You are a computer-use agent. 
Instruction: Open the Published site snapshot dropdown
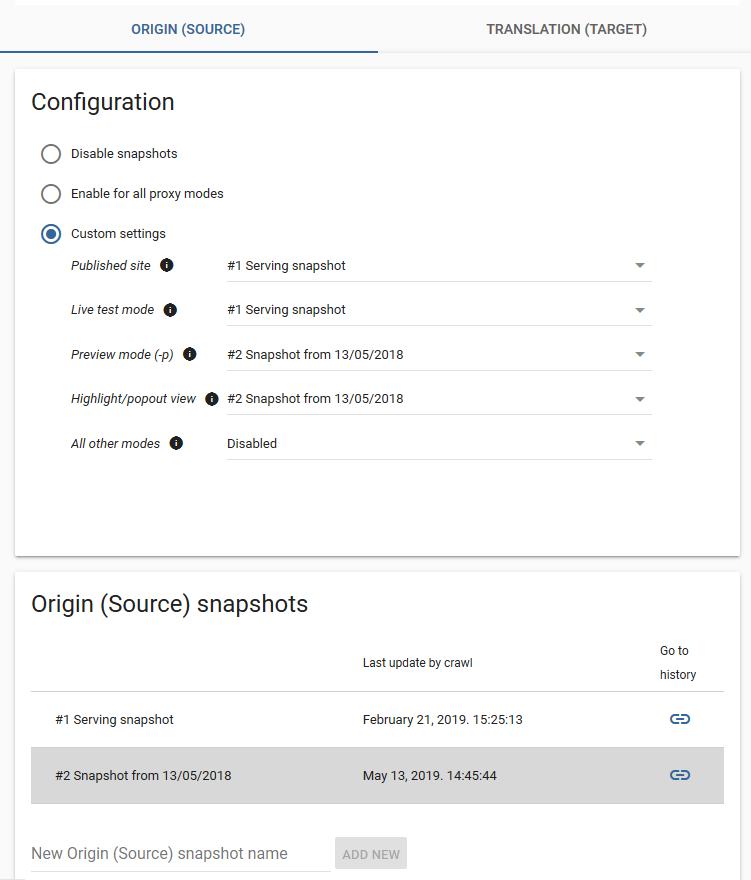(x=439, y=266)
